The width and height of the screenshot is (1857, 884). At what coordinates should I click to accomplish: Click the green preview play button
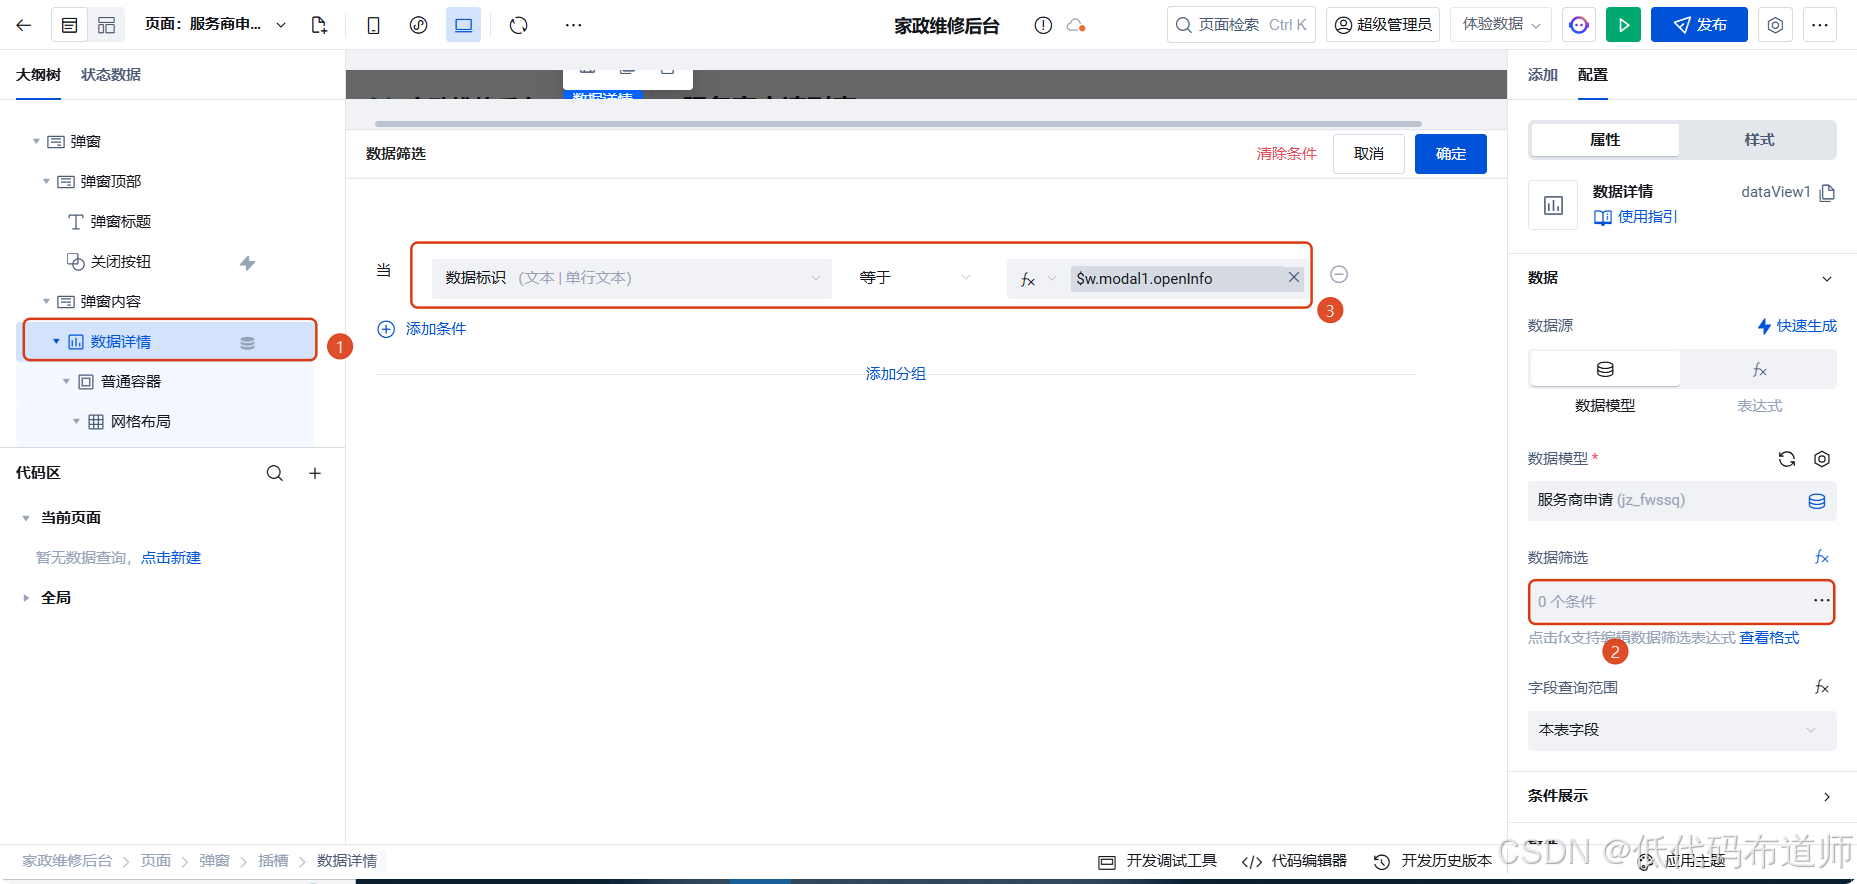click(x=1624, y=25)
